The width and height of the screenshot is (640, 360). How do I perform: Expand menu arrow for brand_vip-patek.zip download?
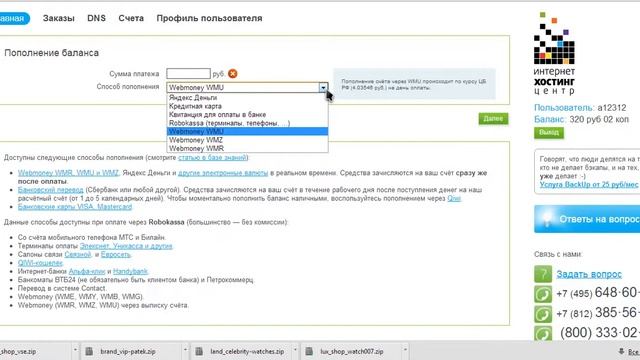tap(185, 350)
